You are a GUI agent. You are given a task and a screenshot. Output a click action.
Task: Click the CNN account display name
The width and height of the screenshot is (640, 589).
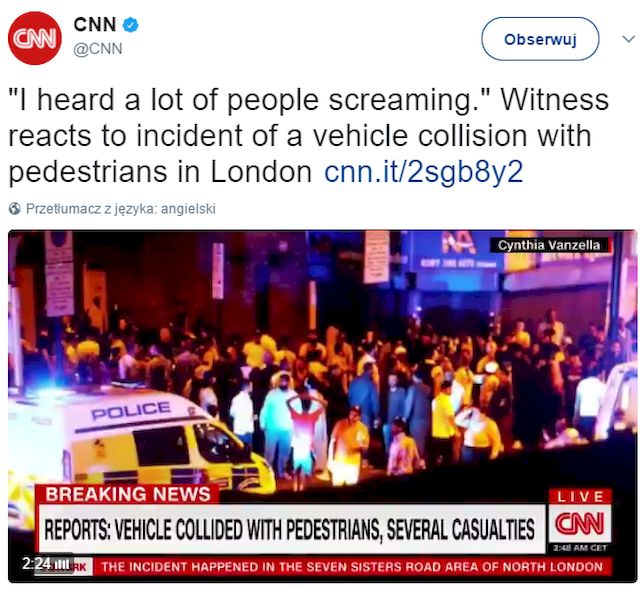pos(95,24)
